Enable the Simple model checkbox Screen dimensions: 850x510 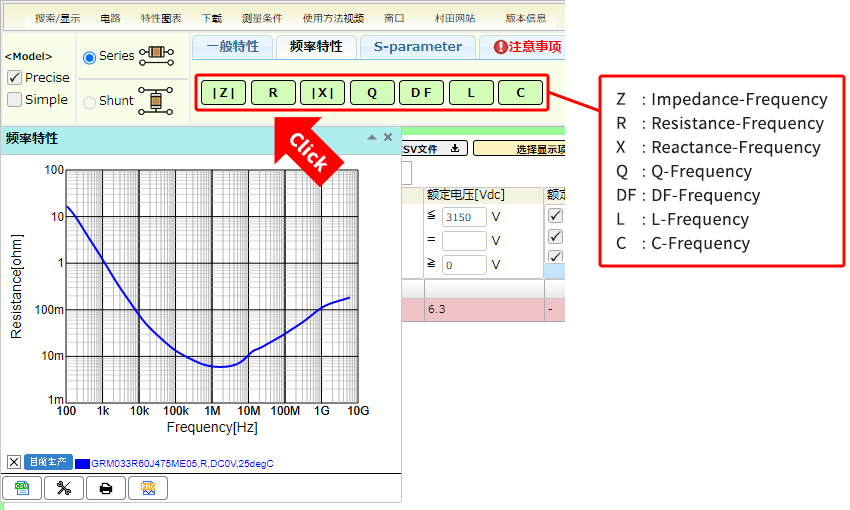click(15, 100)
